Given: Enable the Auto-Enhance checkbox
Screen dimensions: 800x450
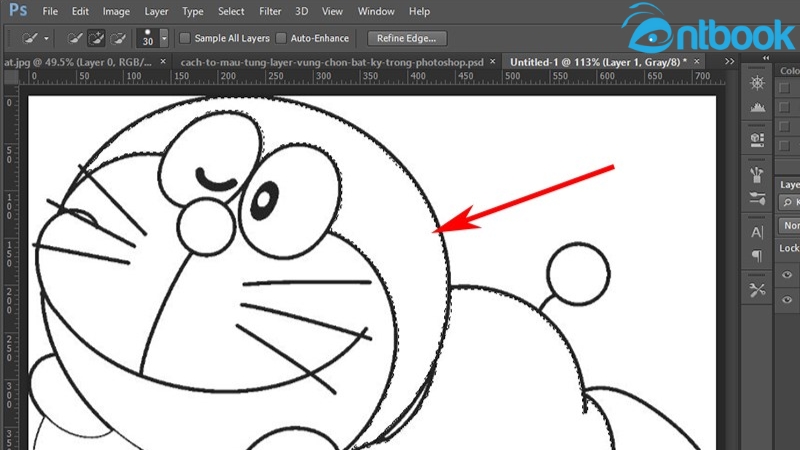Looking at the screenshot, I should (281, 38).
